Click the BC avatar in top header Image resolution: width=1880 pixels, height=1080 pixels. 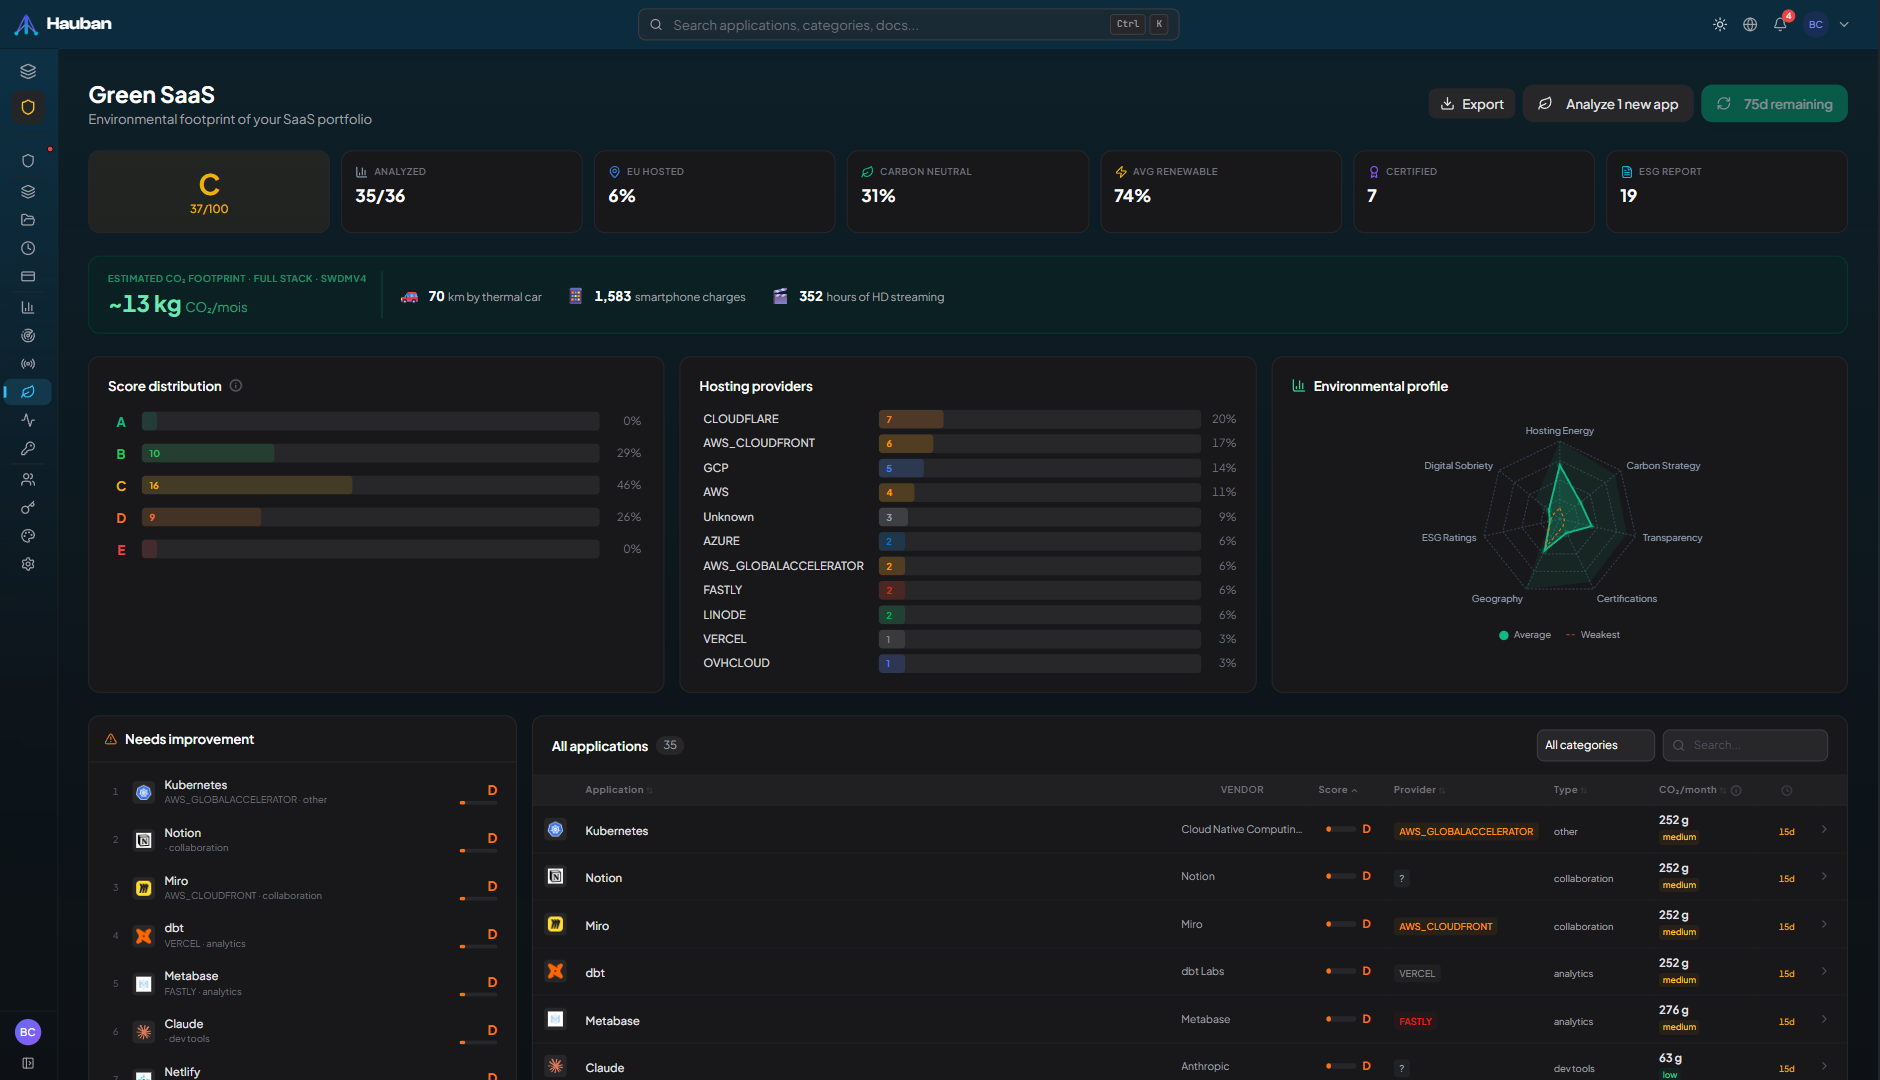pos(1816,24)
